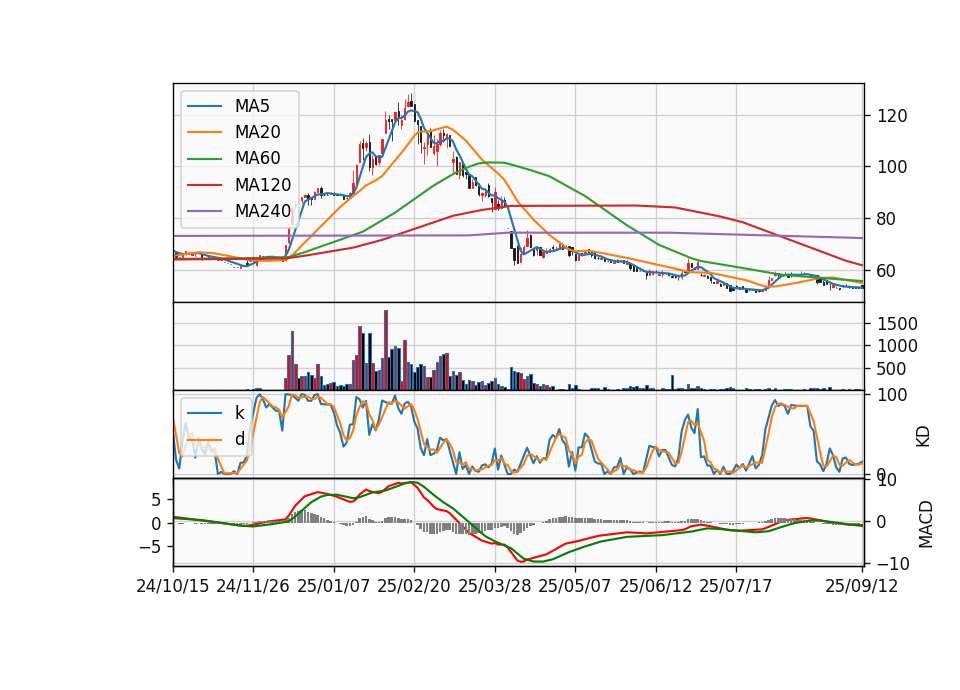The image size is (960, 690).
Task: Click the 80 price axis value
Action: [888, 219]
